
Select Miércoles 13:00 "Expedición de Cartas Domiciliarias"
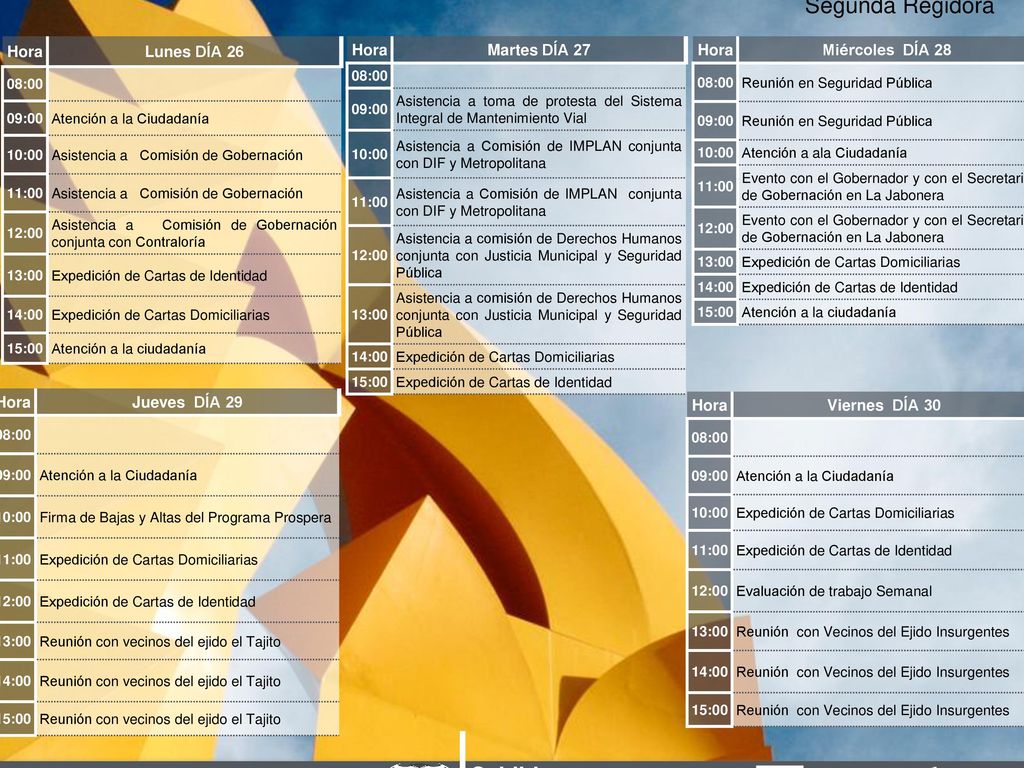coord(882,262)
